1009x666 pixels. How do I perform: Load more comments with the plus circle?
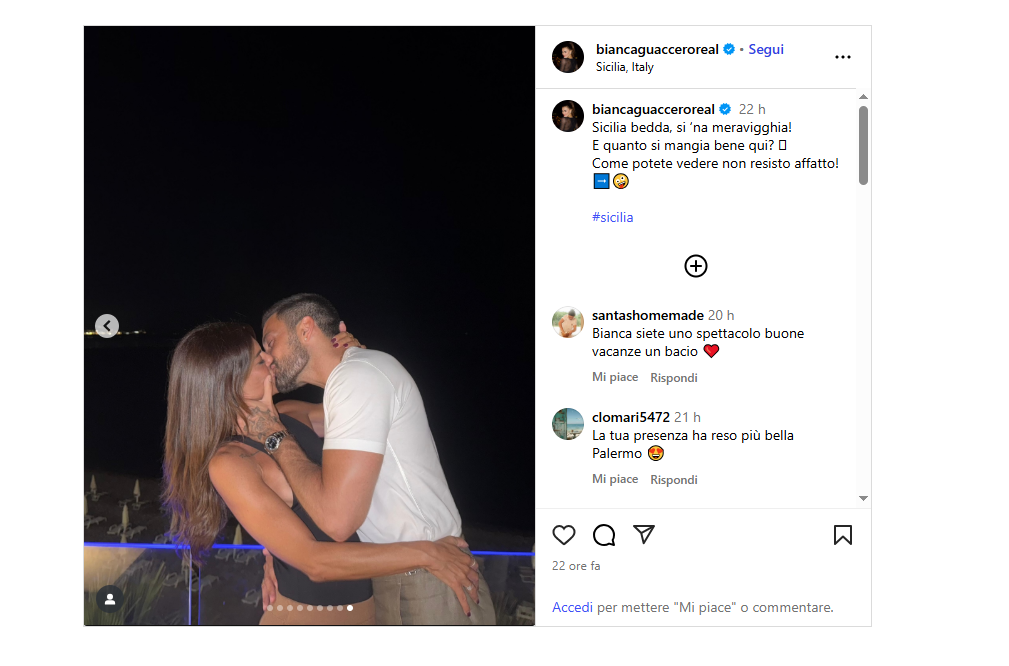point(696,266)
